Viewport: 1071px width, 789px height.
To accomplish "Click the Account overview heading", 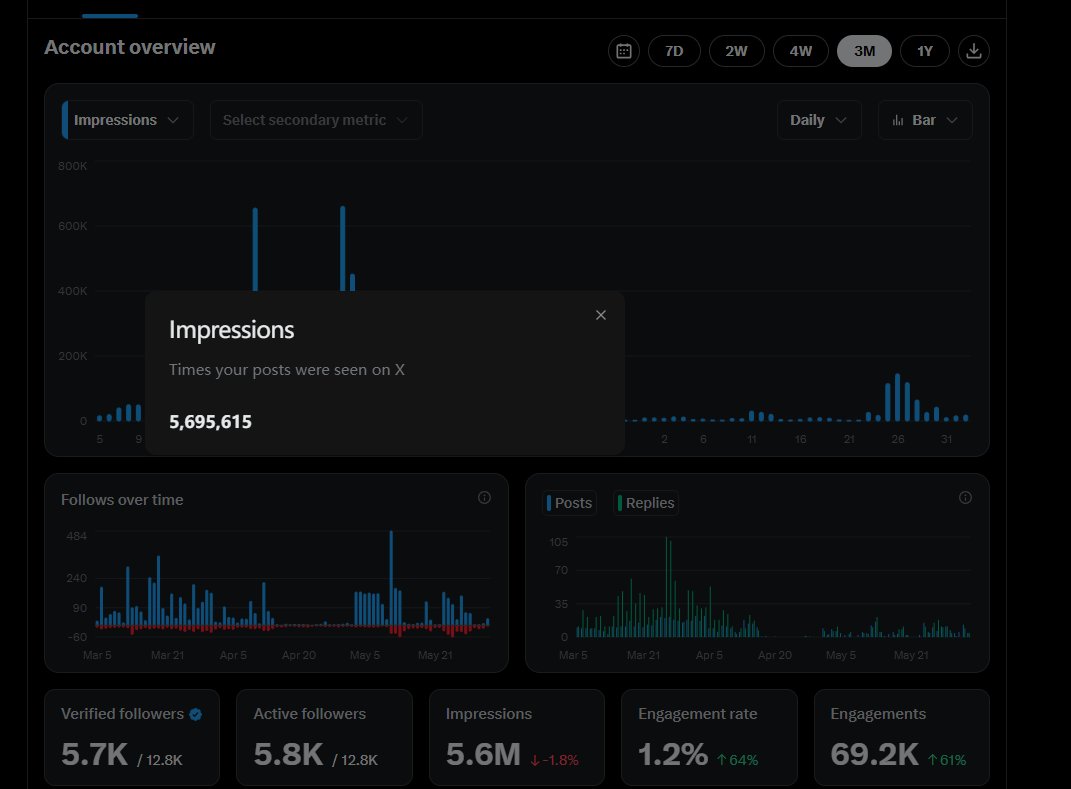I will [x=130, y=47].
